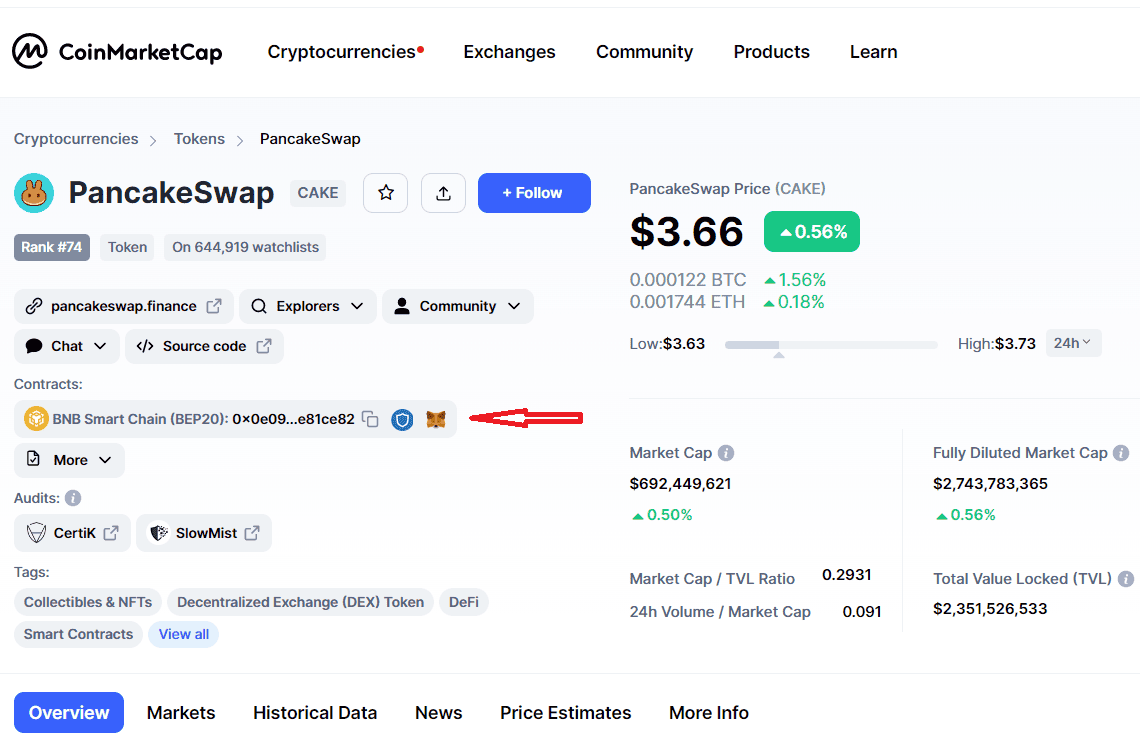This screenshot has height=734, width=1140.
Task: Click the Explorers magnifier icon
Action: point(259,306)
